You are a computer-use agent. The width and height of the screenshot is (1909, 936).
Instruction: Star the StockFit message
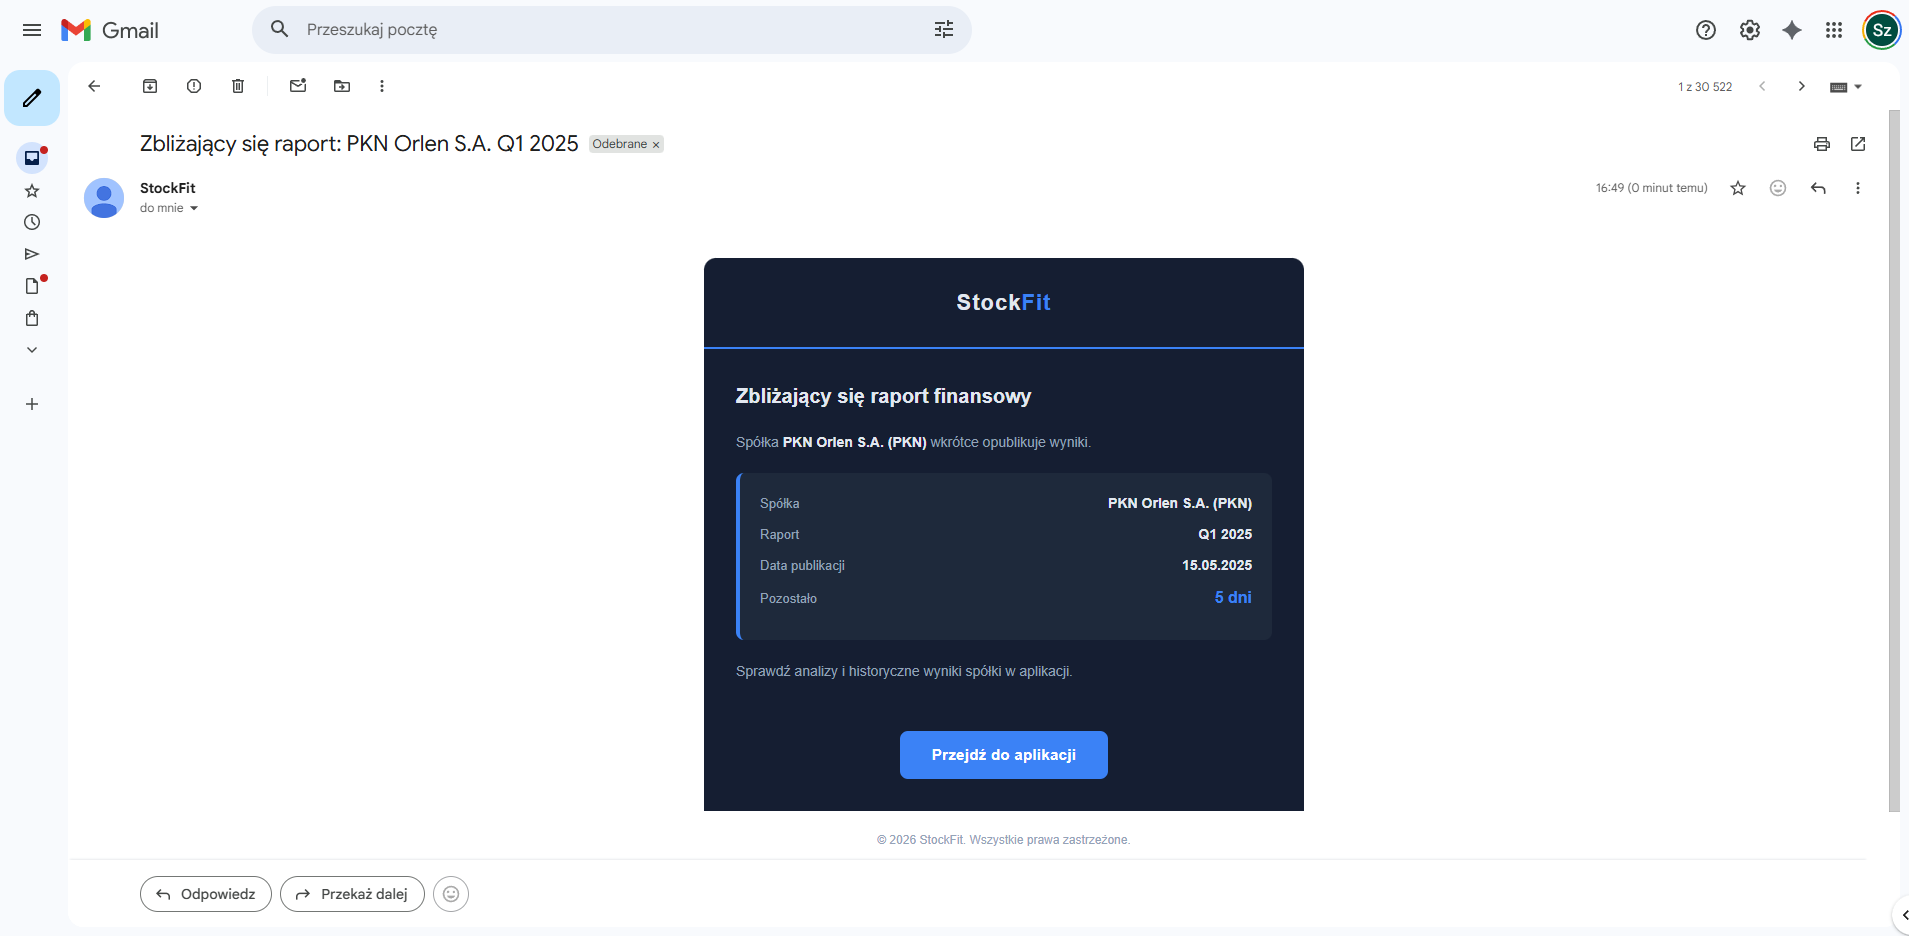tap(1738, 188)
